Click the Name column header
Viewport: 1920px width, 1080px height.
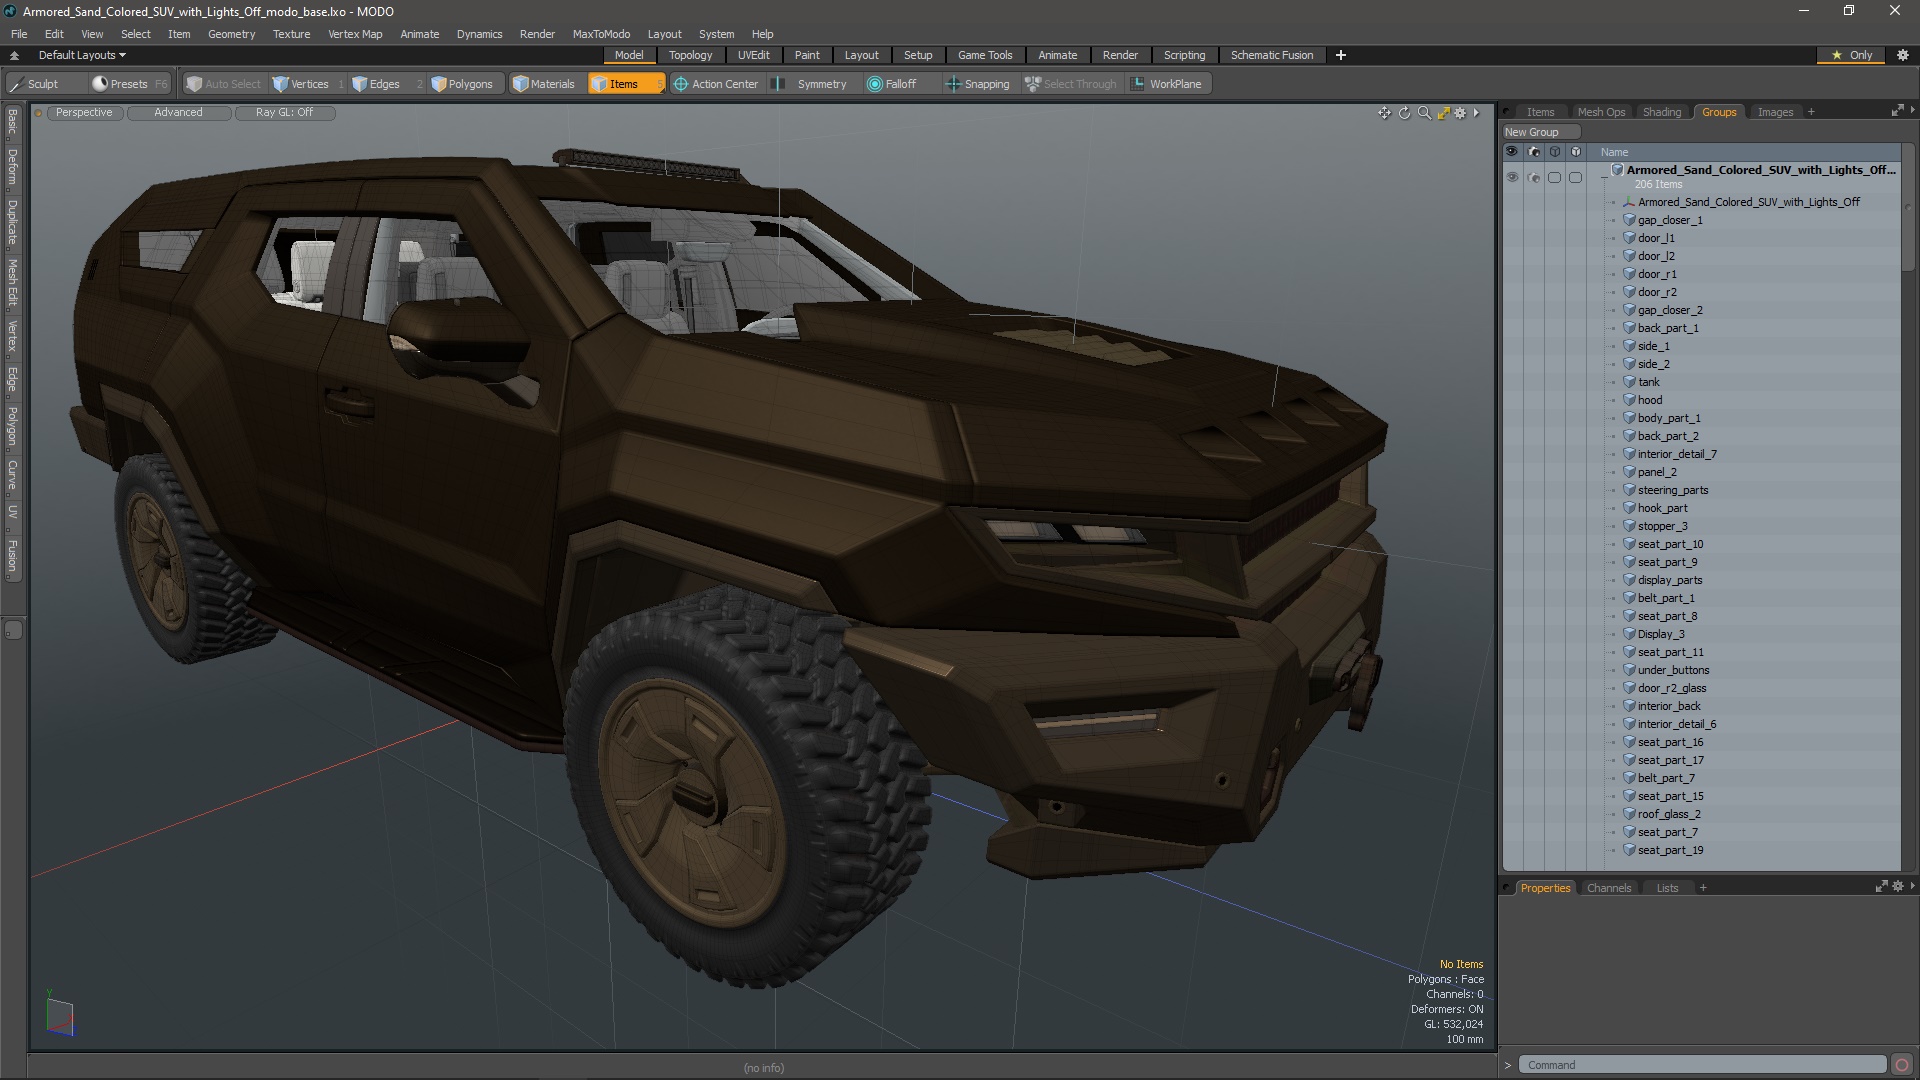pos(1614,152)
